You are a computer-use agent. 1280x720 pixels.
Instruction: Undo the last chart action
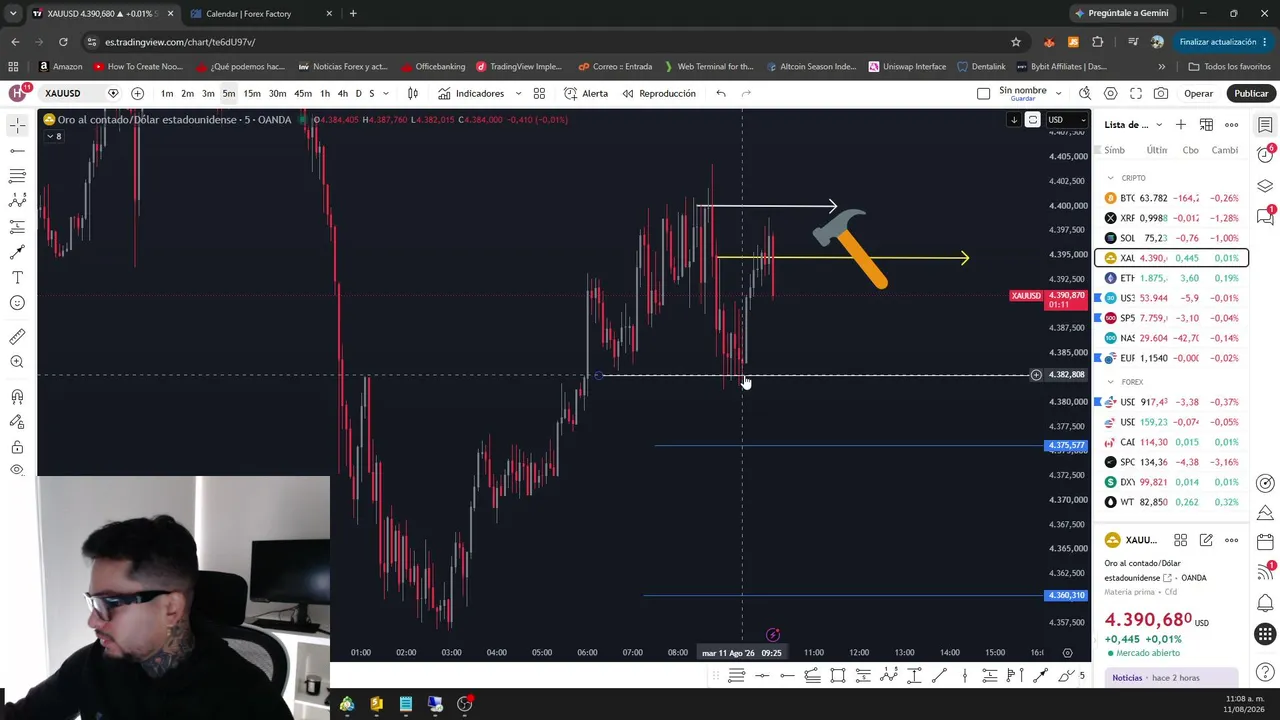[721, 93]
